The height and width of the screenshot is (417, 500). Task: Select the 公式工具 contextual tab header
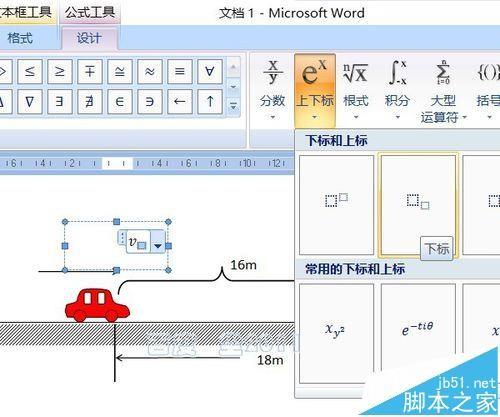click(x=90, y=13)
